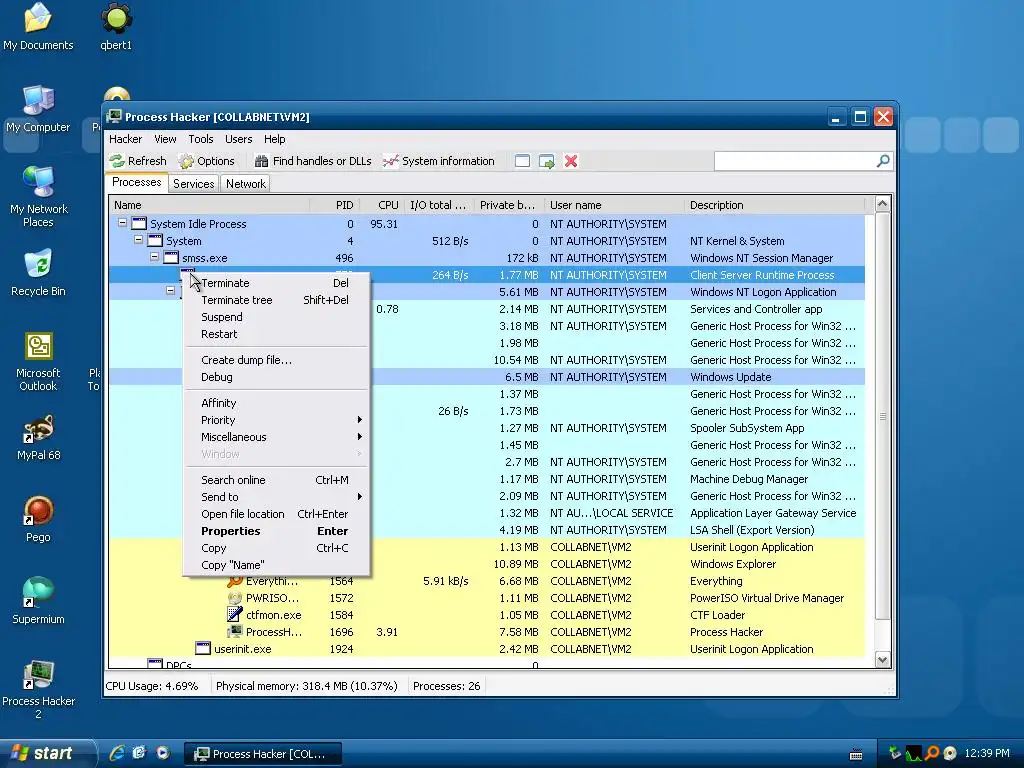Open the Users menu

(x=238, y=139)
